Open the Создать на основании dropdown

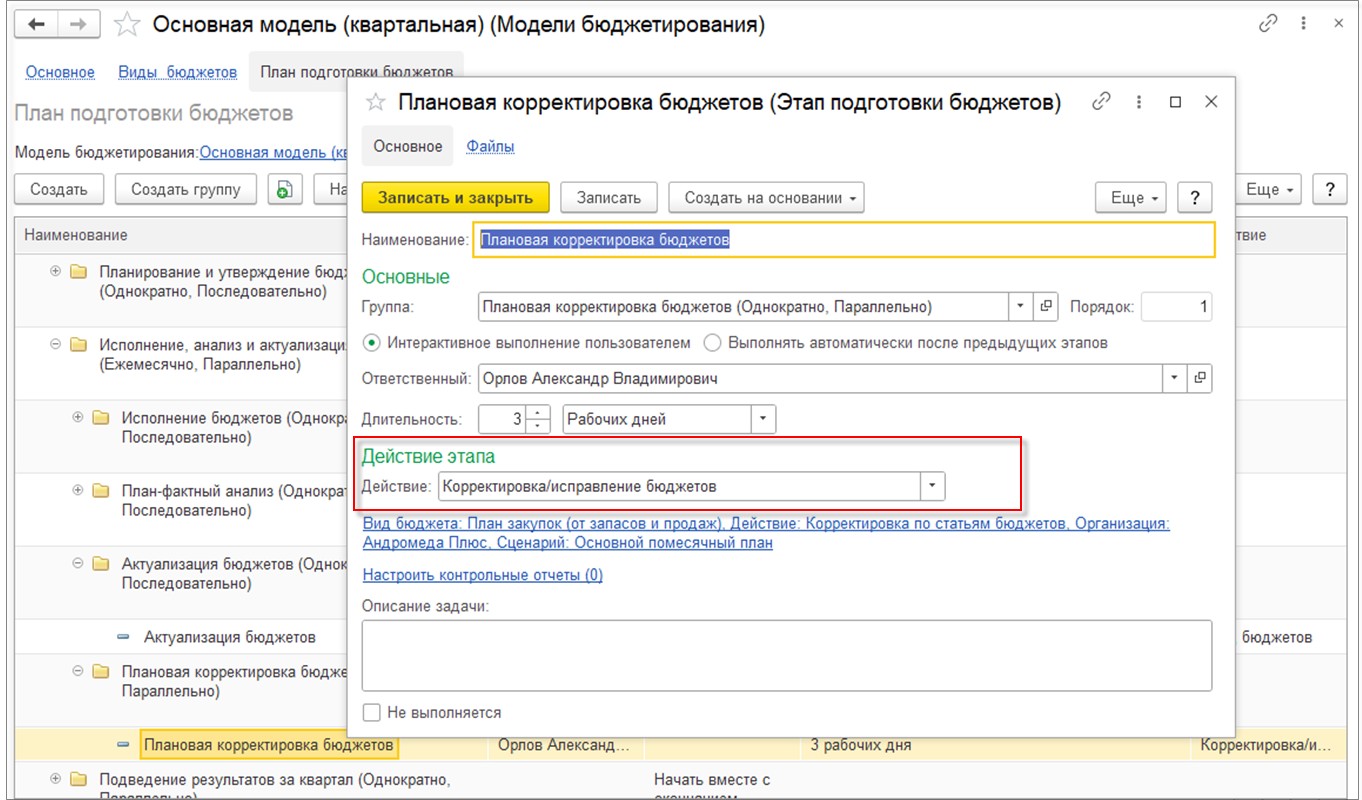pos(766,198)
